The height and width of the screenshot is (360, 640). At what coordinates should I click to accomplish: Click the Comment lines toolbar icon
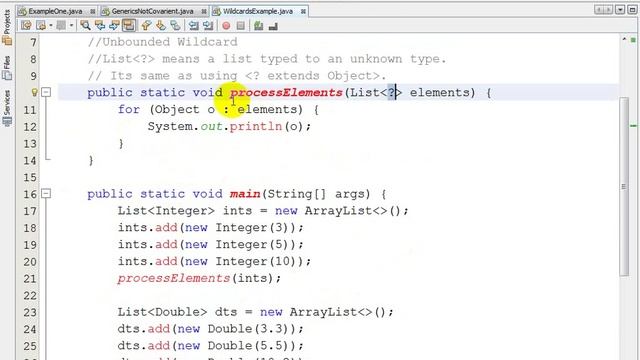[258, 26]
